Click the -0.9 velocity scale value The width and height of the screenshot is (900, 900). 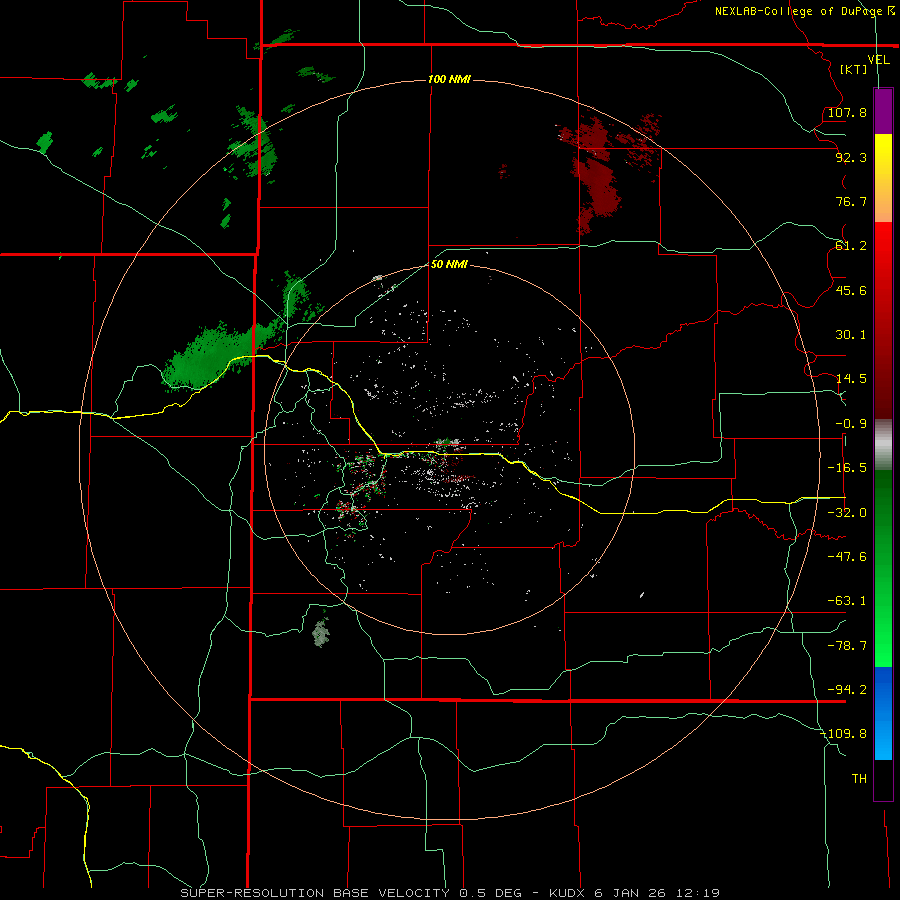(851, 424)
